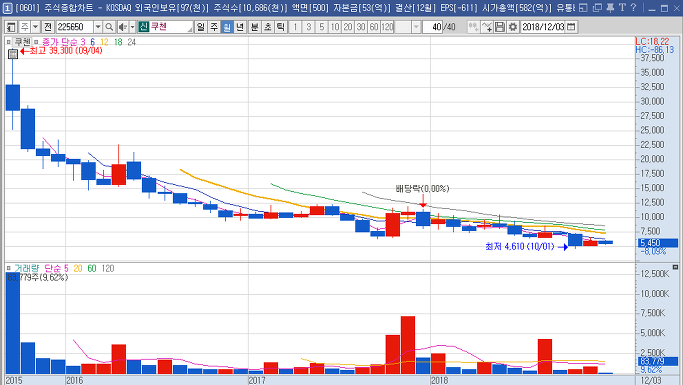Click the line indicator add icon
Screen dimensions: 683x385
(x=487, y=27)
